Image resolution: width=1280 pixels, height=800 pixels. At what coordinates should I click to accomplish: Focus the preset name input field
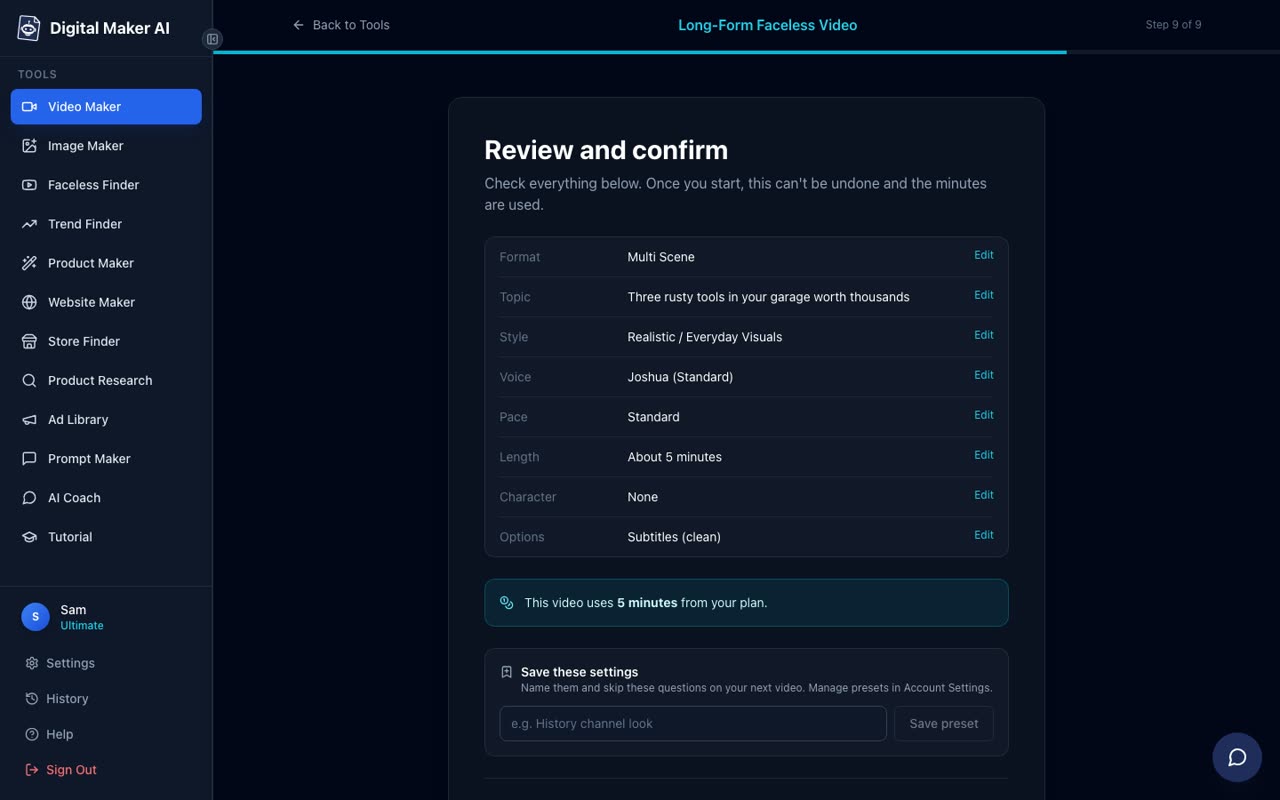tap(693, 723)
